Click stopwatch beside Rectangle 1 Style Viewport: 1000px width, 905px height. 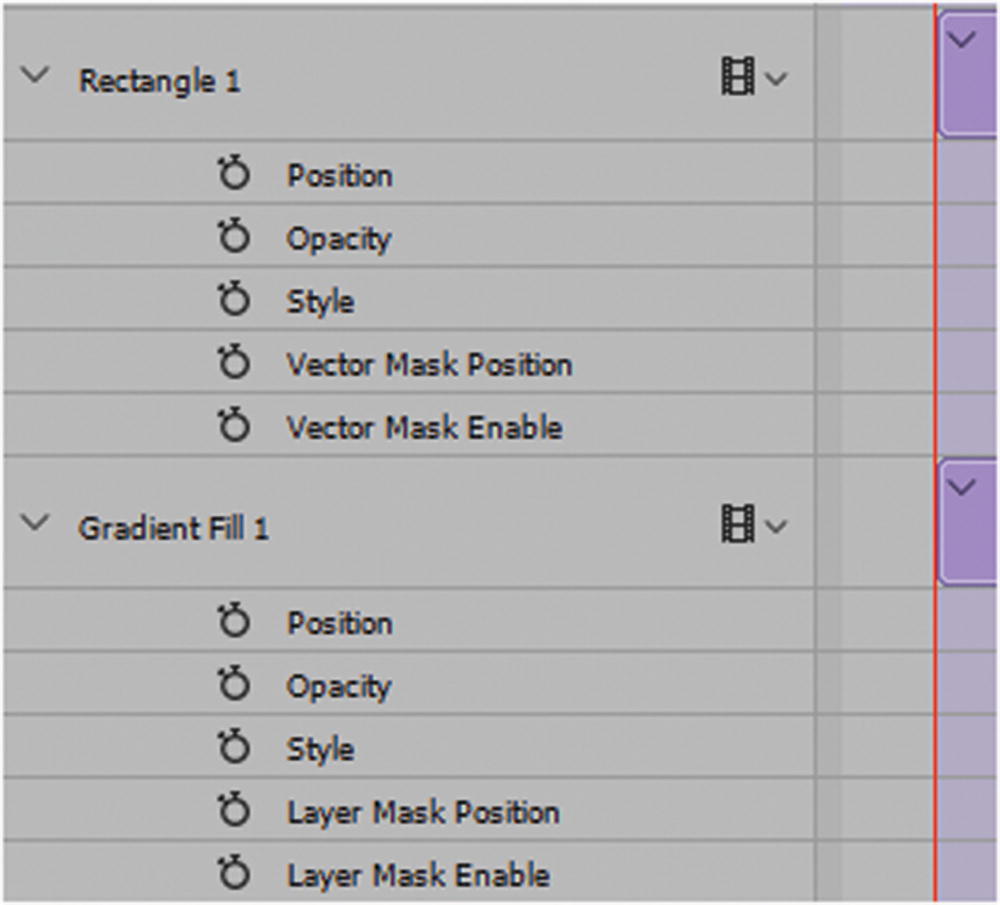pos(233,302)
